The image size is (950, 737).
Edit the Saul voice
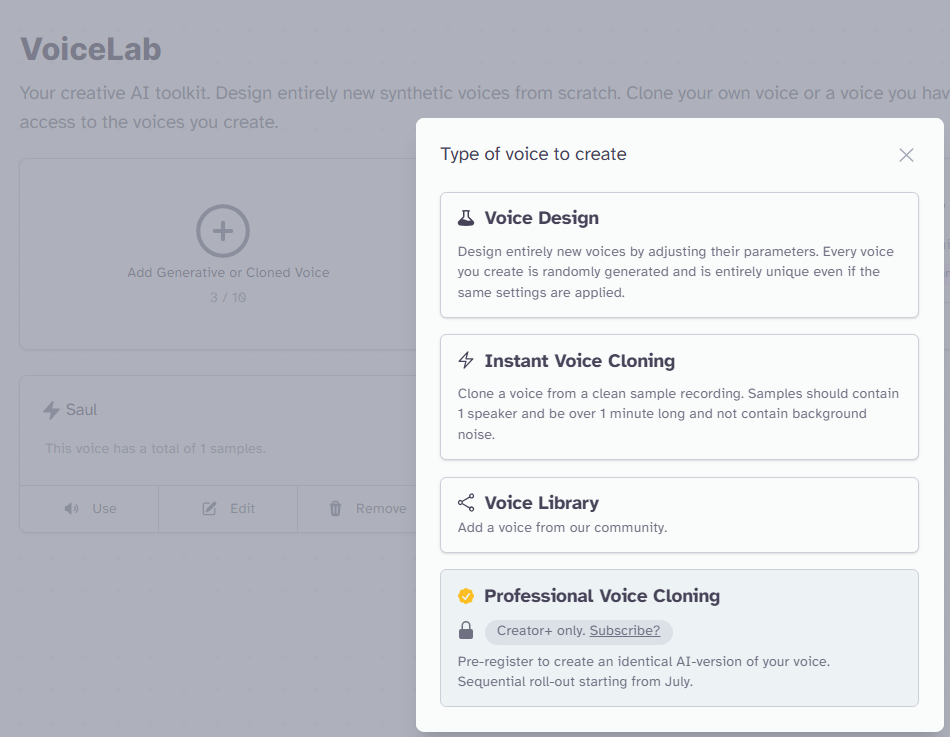[x=228, y=509]
